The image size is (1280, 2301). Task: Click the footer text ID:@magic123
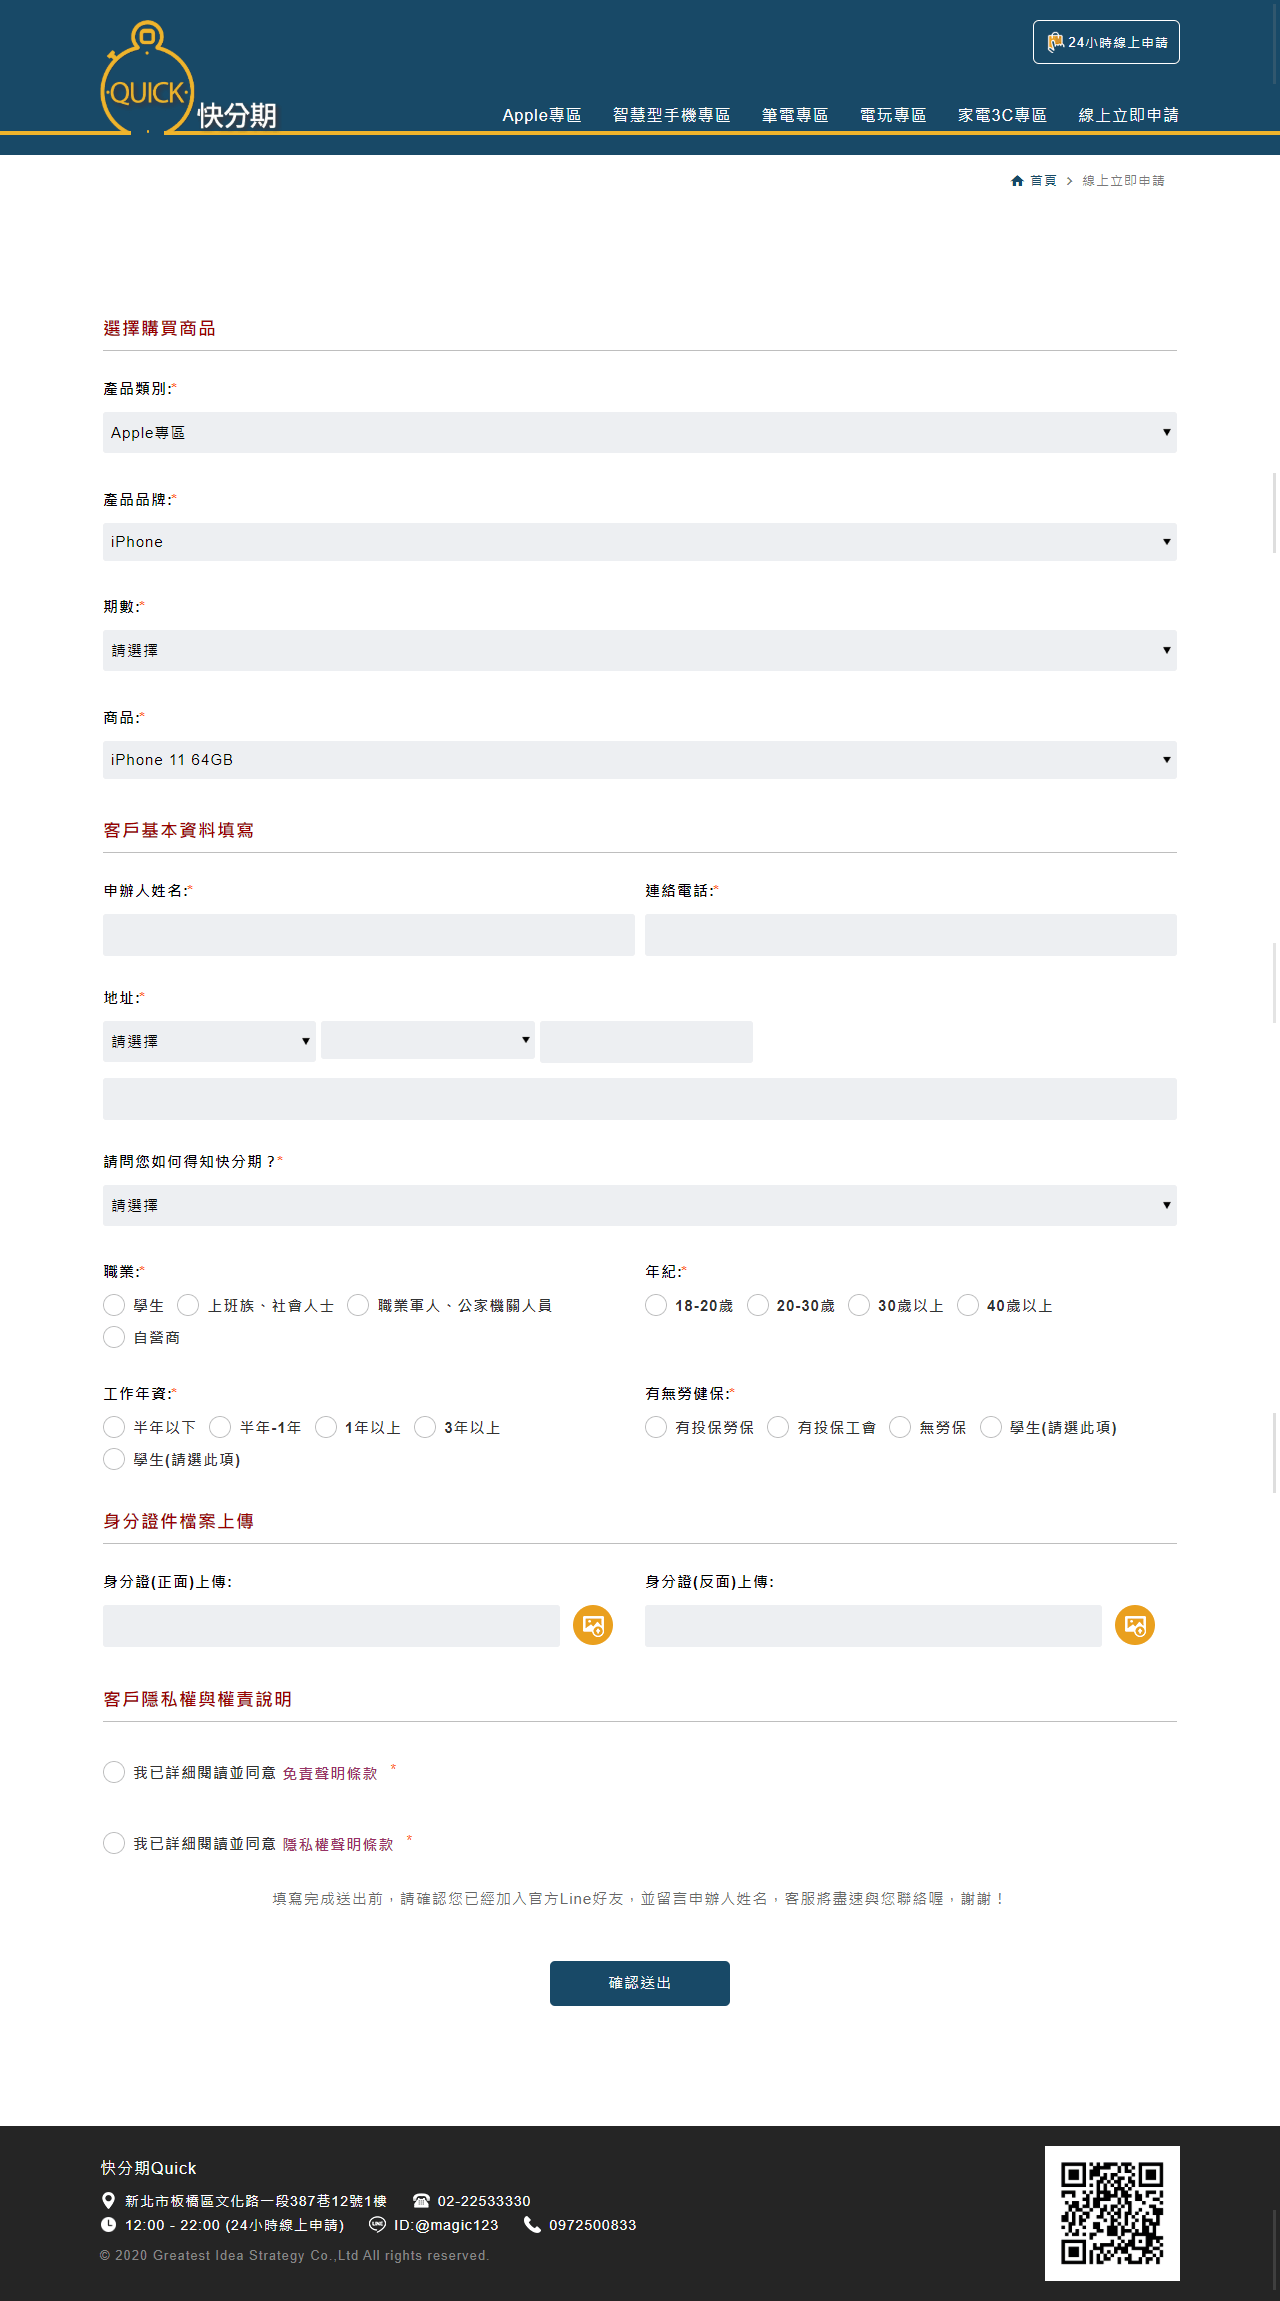point(446,2225)
